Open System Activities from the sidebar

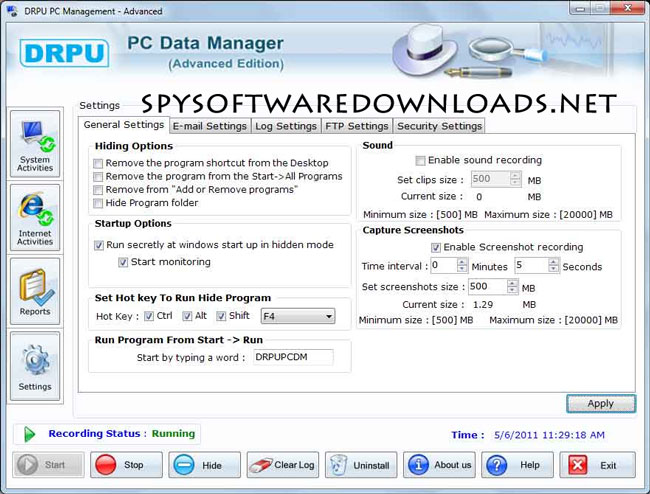[x=35, y=144]
